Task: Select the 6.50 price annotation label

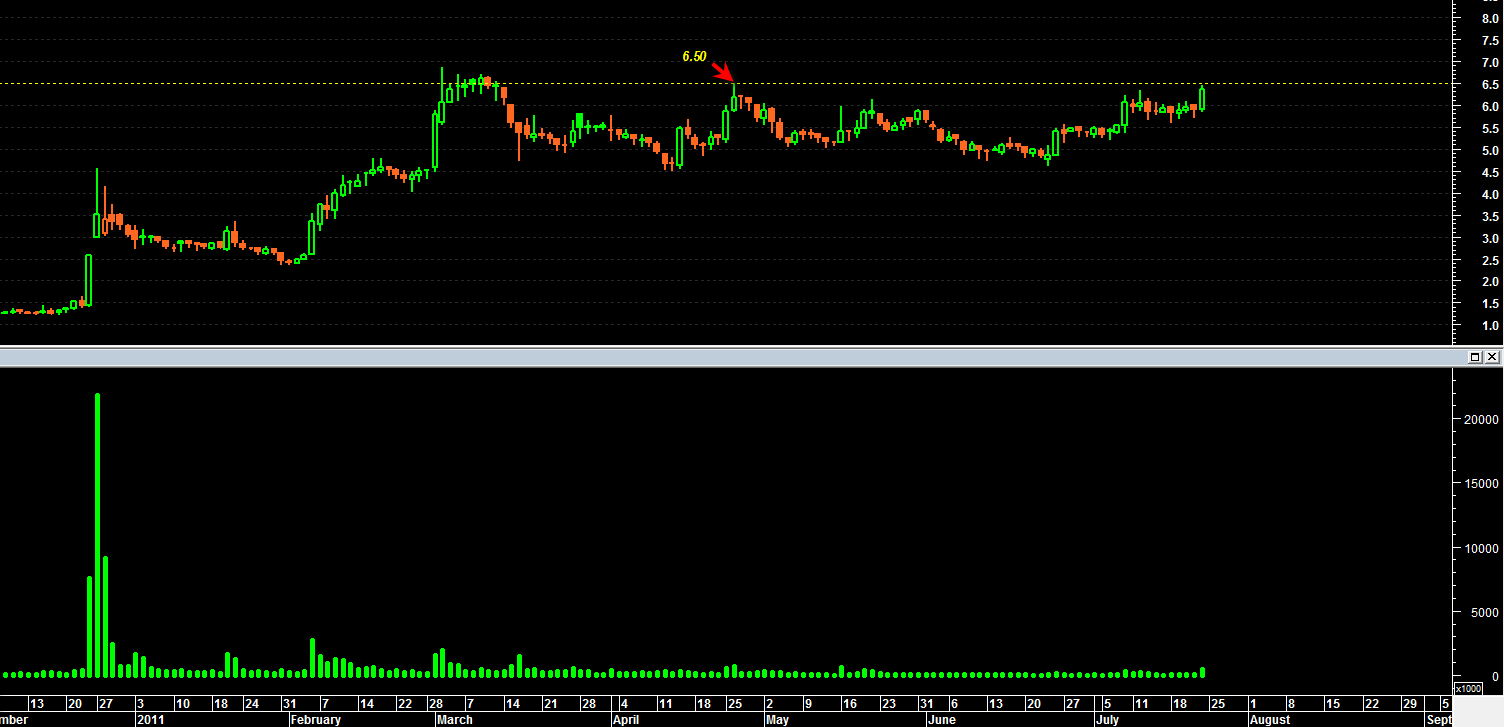Action: click(x=694, y=57)
